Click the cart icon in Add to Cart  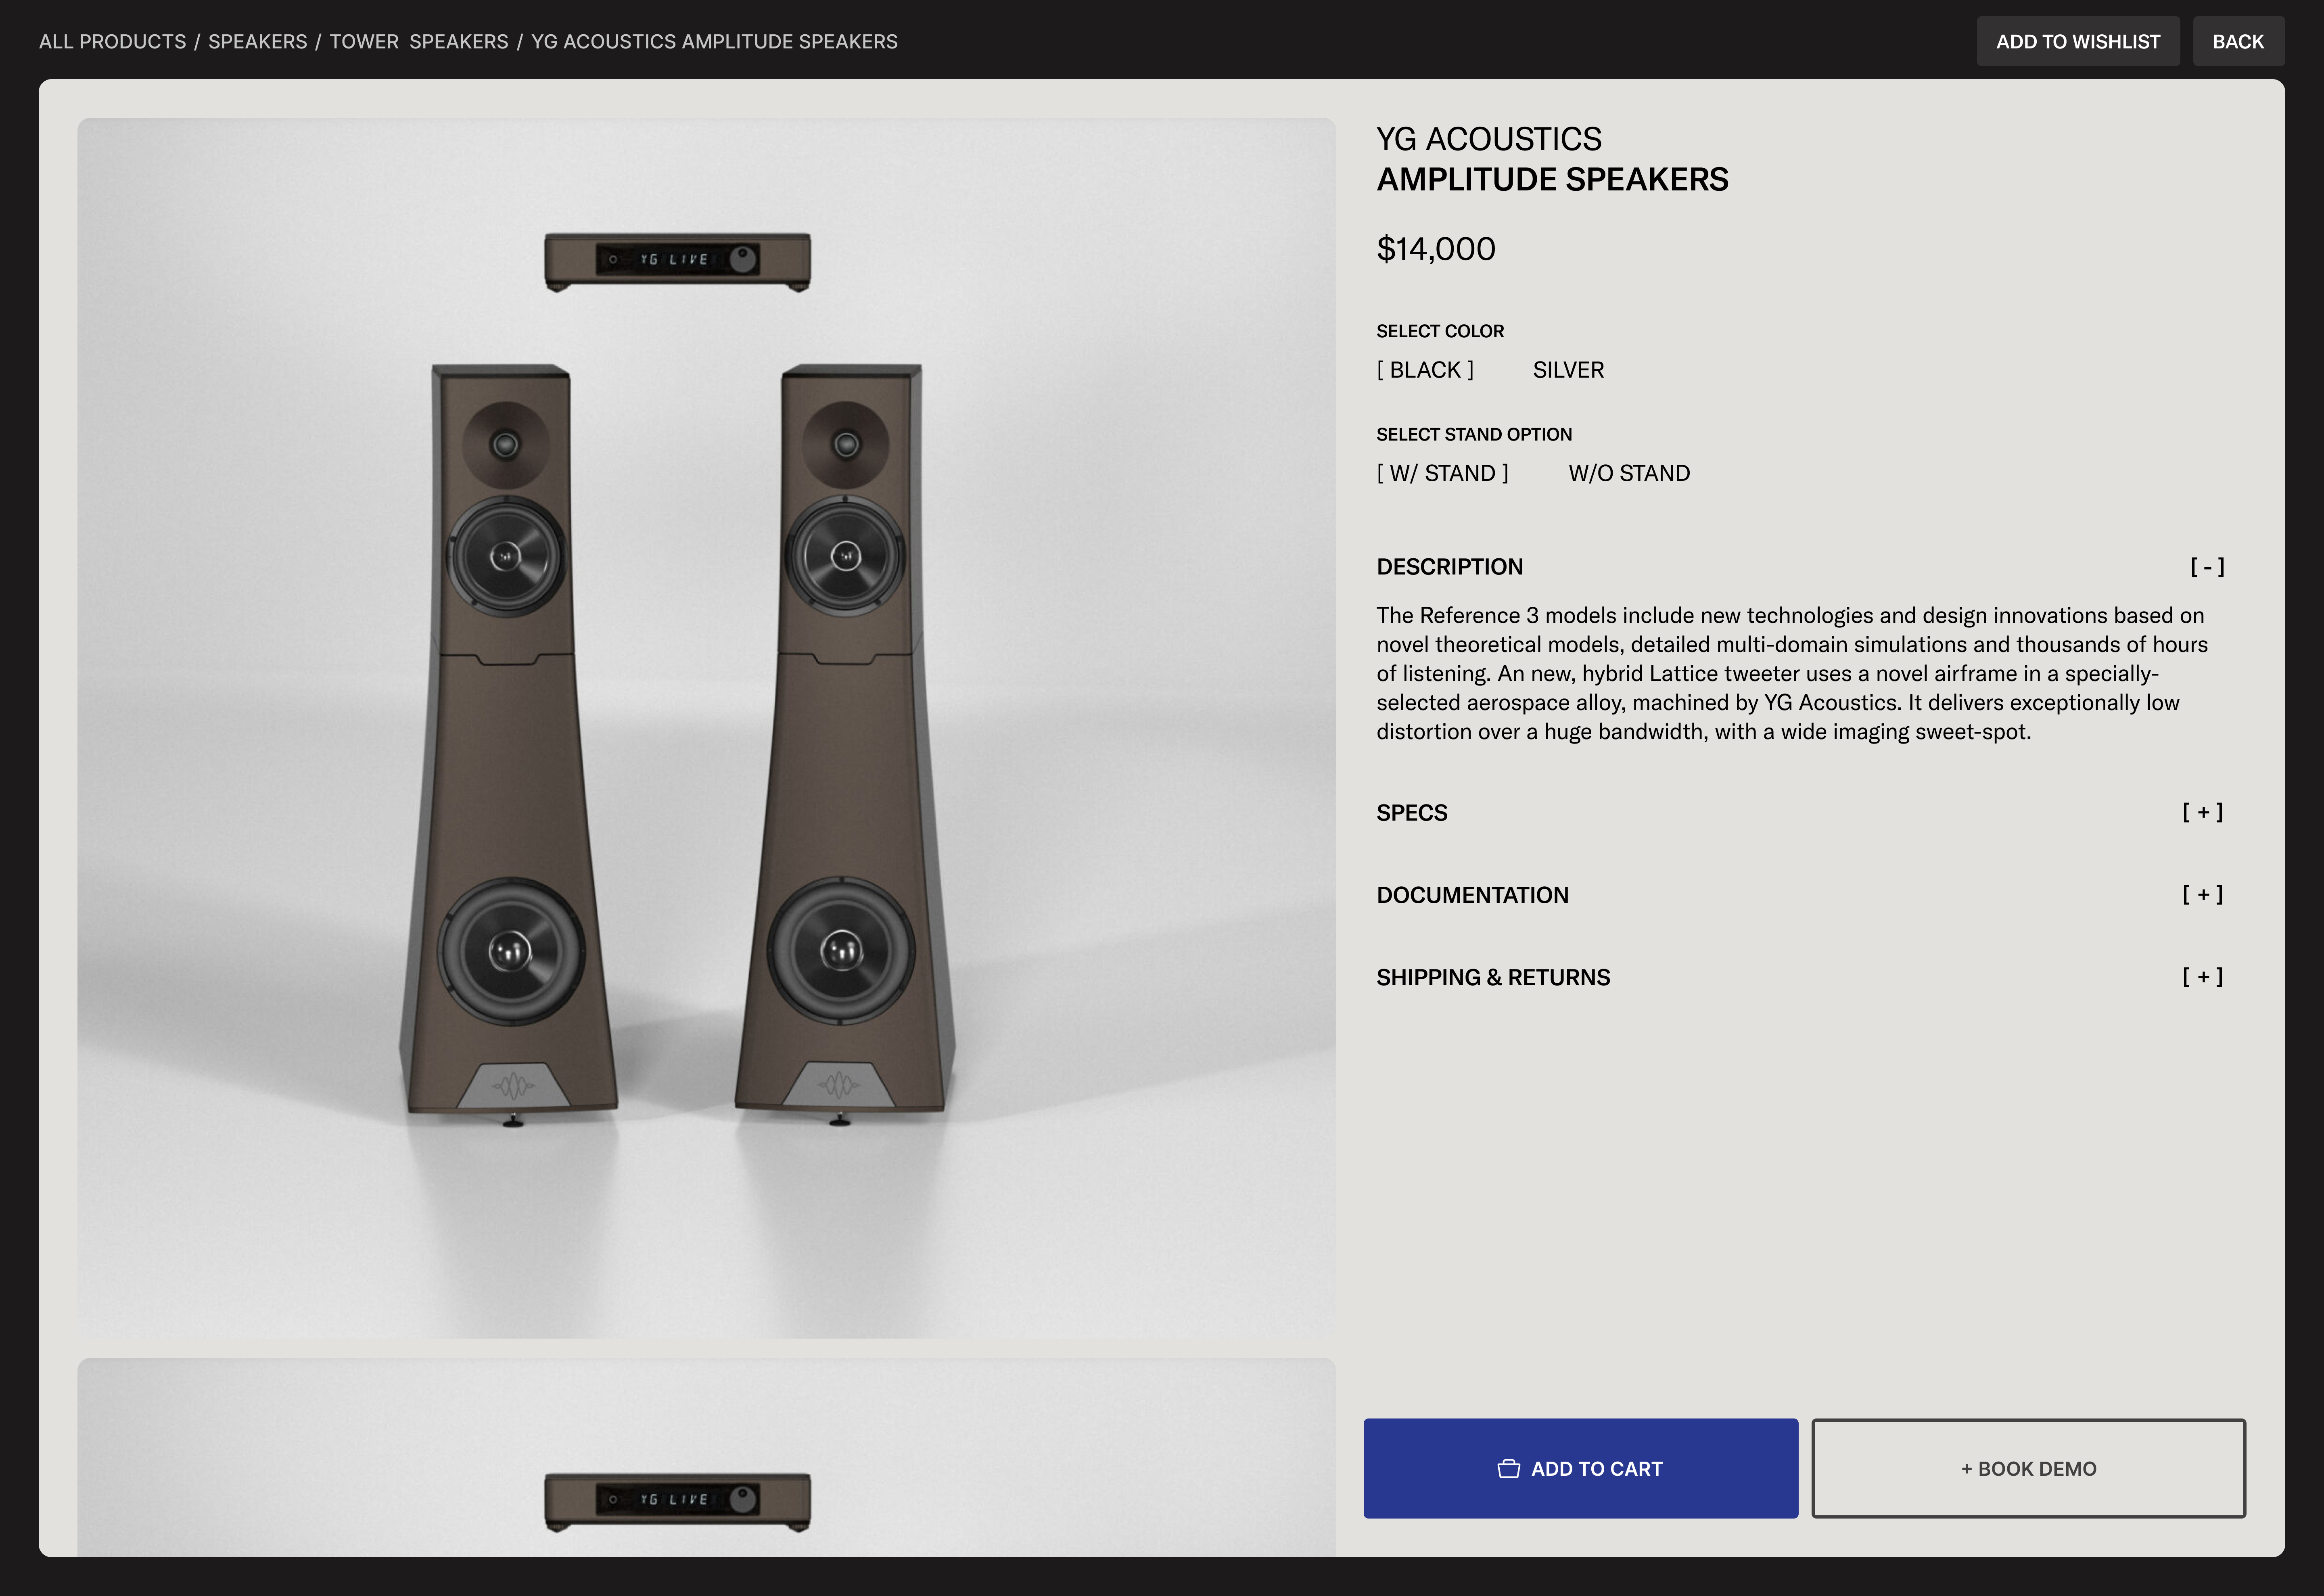pos(1508,1468)
